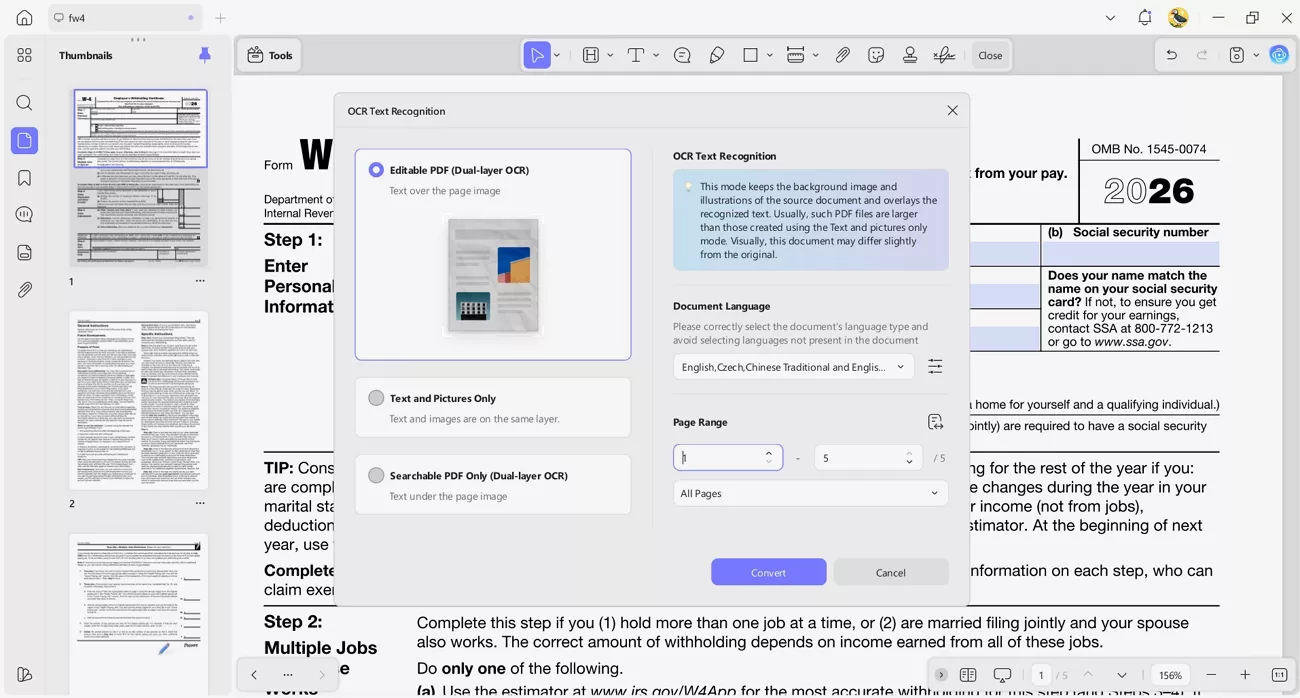Select page 2 thumbnail in the panel

pyautogui.click(x=139, y=400)
